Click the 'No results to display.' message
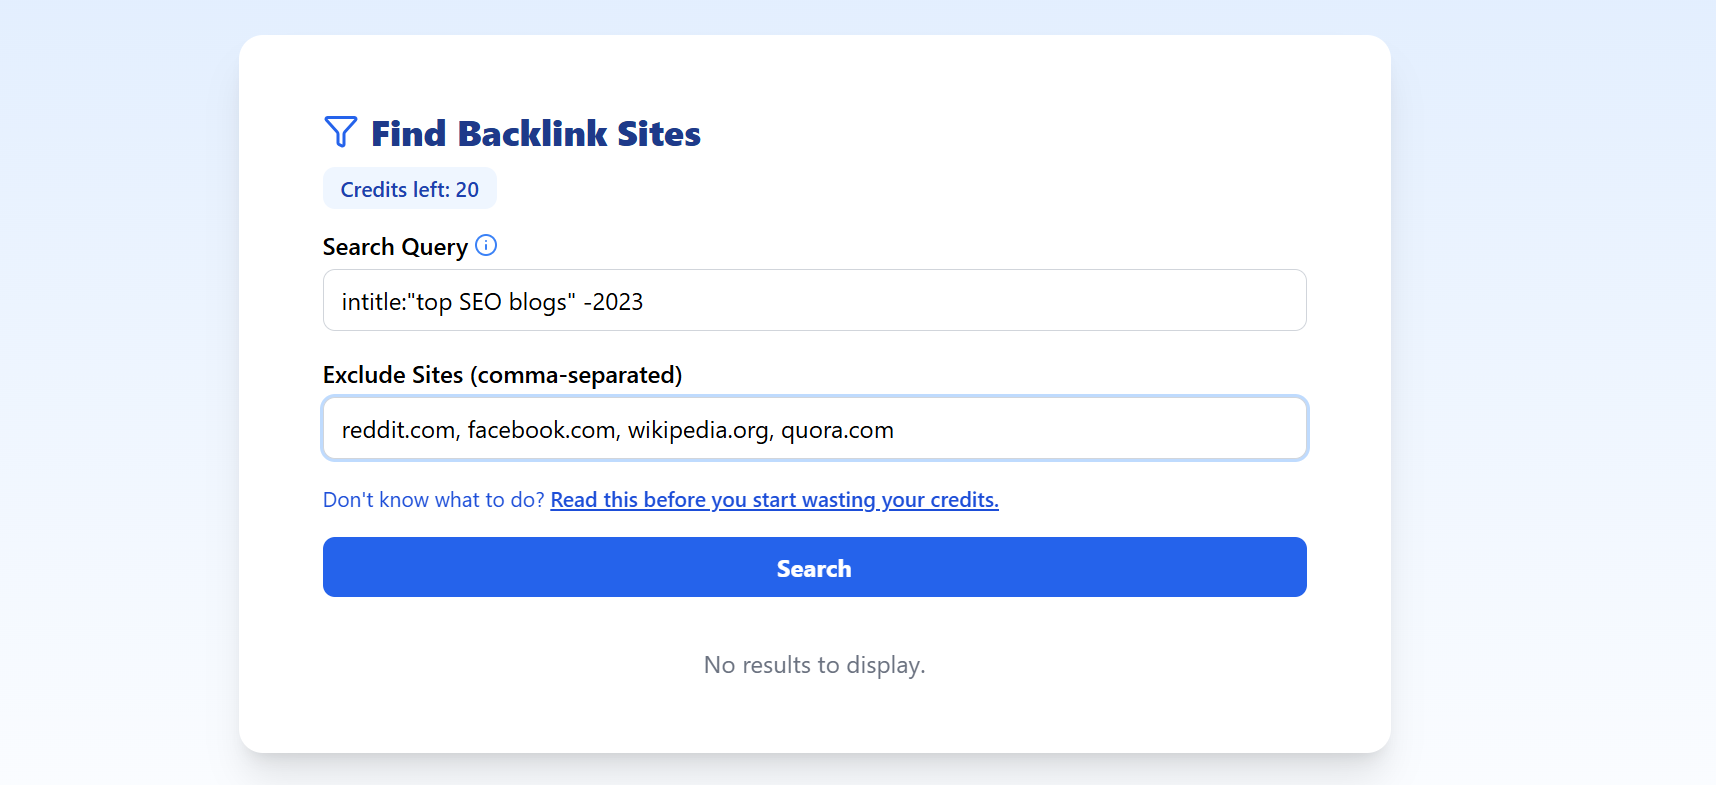 [814, 665]
